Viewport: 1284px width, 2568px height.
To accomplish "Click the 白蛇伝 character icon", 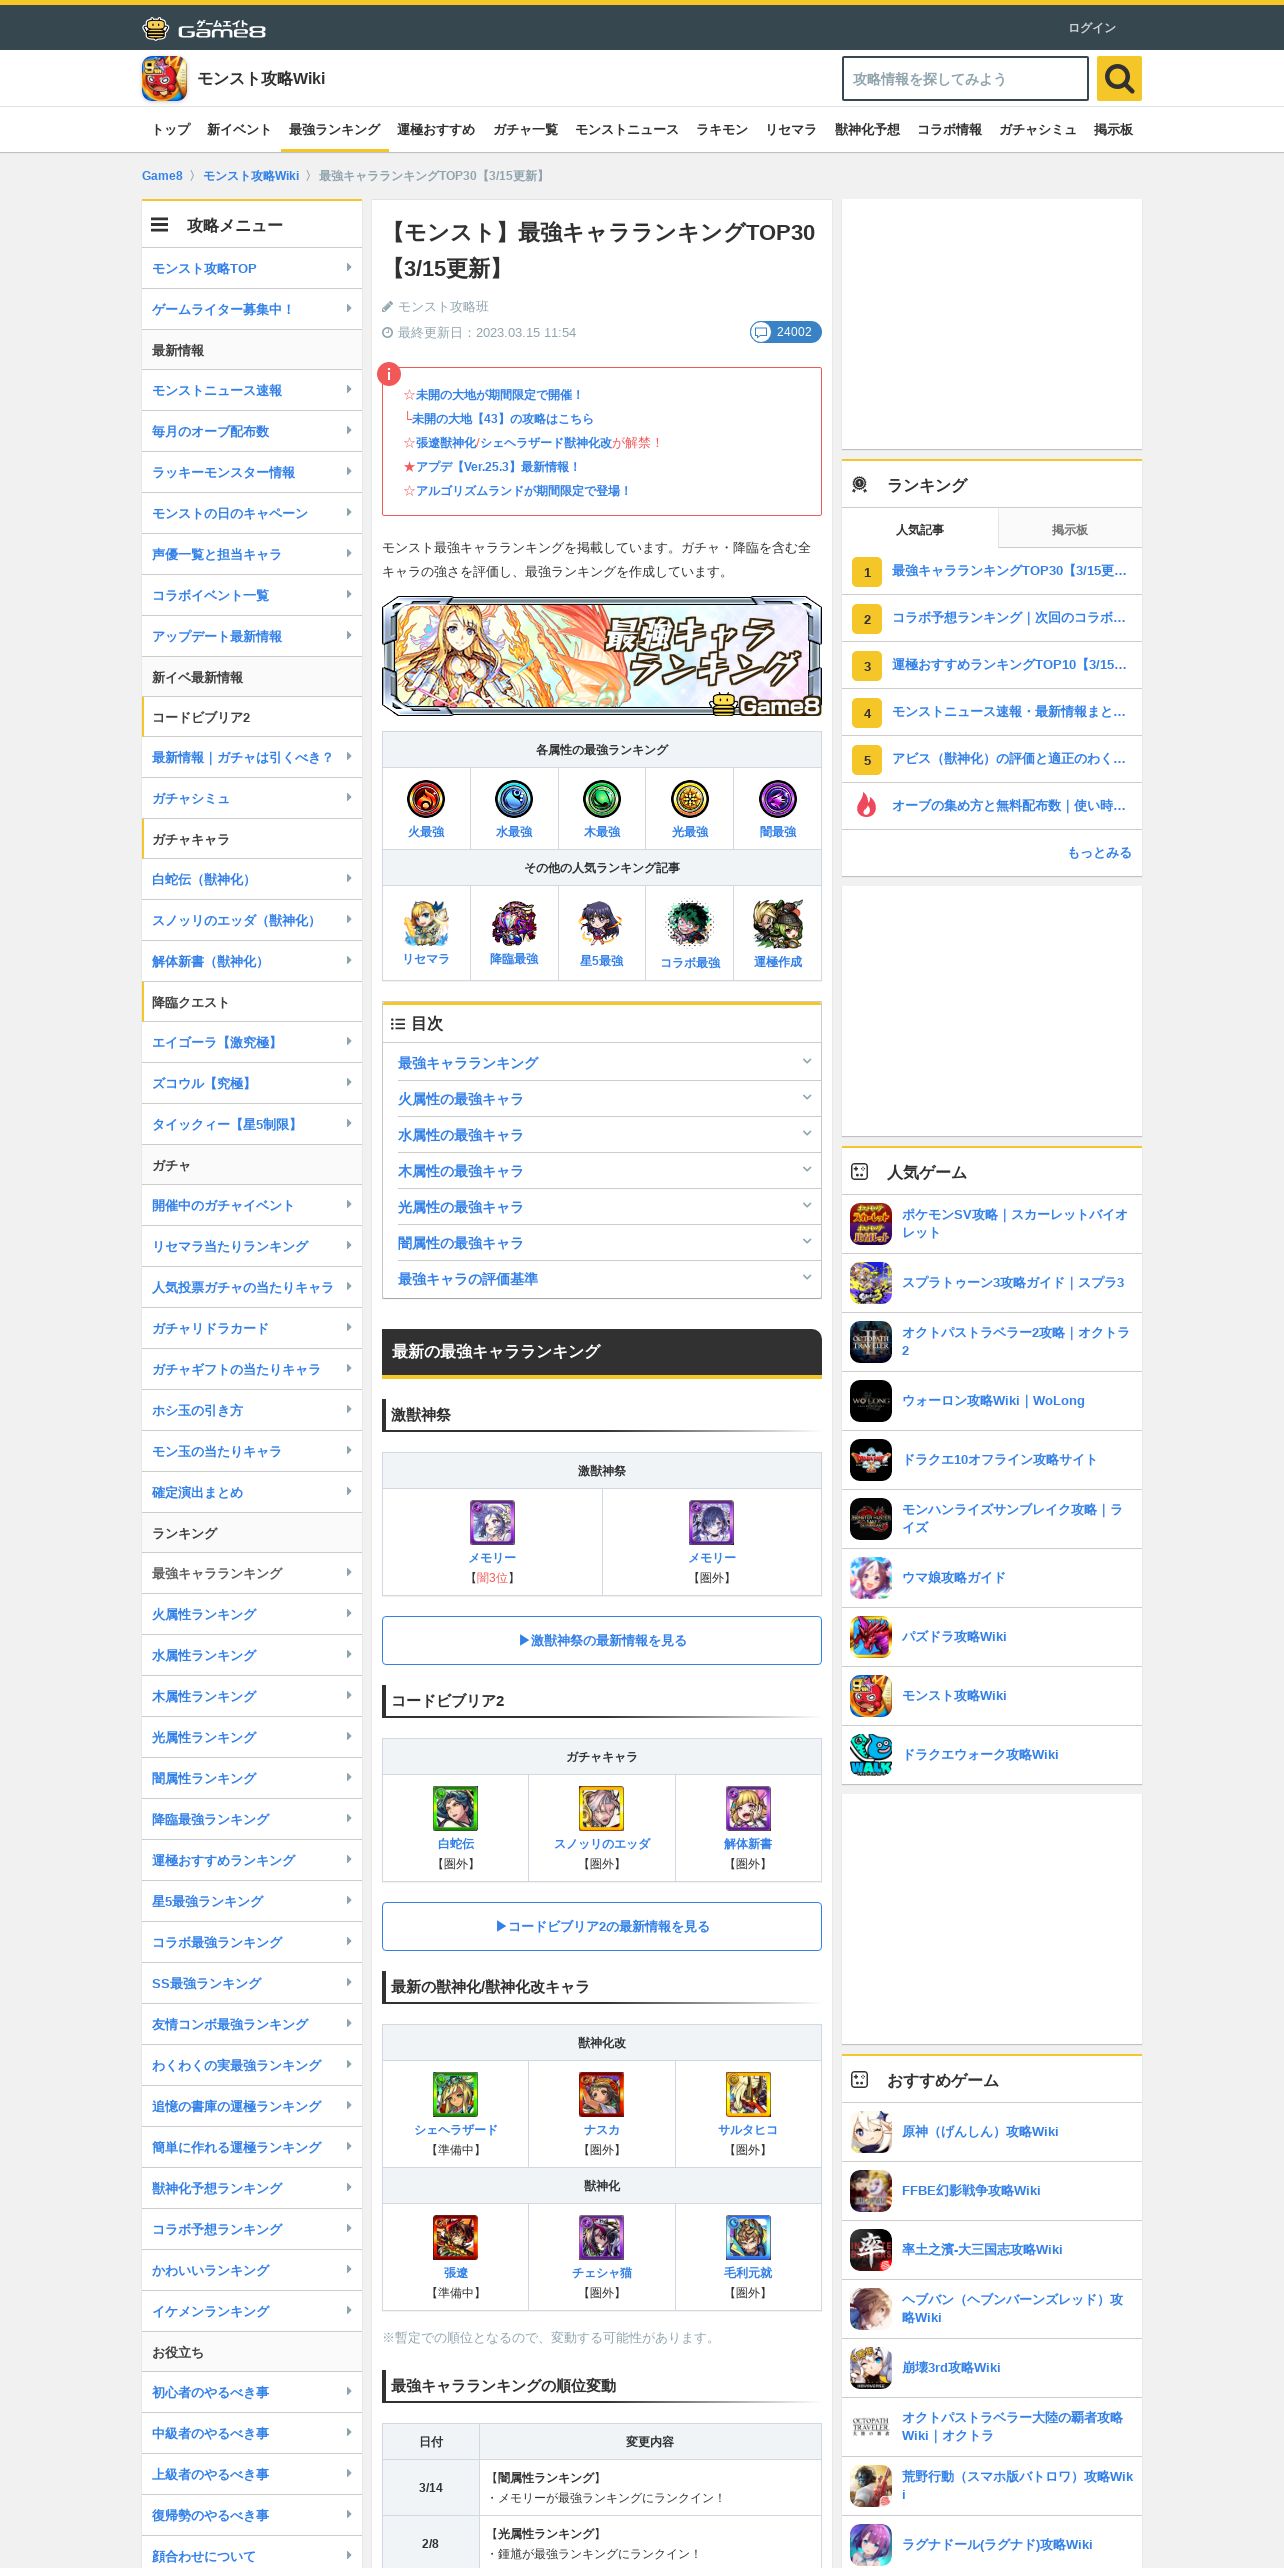I will pyautogui.click(x=455, y=1808).
